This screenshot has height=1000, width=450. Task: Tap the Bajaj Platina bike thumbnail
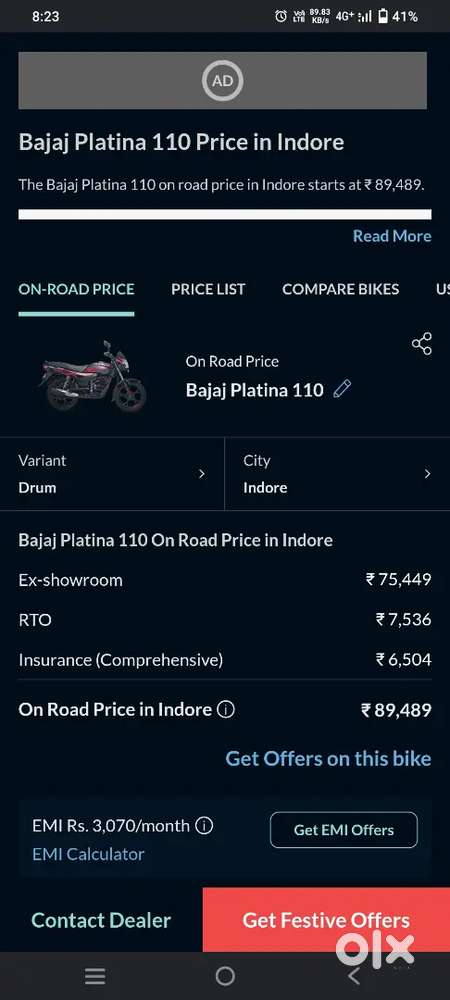click(x=95, y=376)
